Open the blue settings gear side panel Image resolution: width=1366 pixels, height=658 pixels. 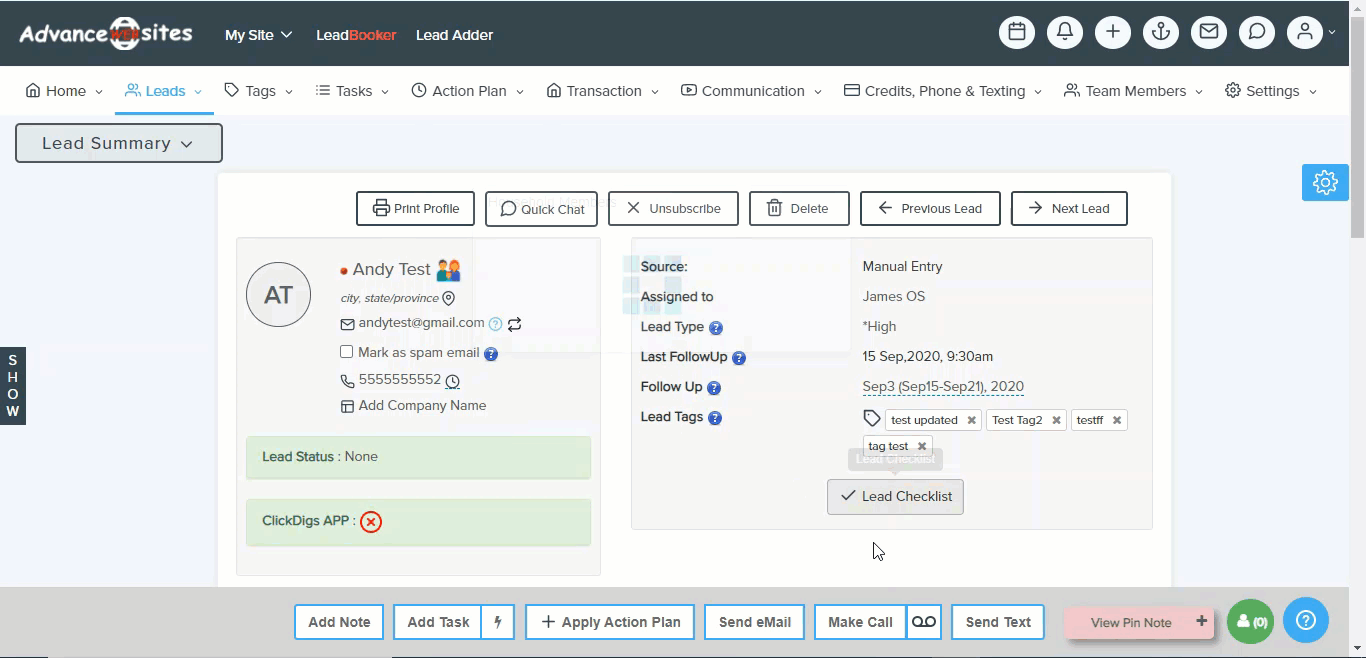(1325, 183)
